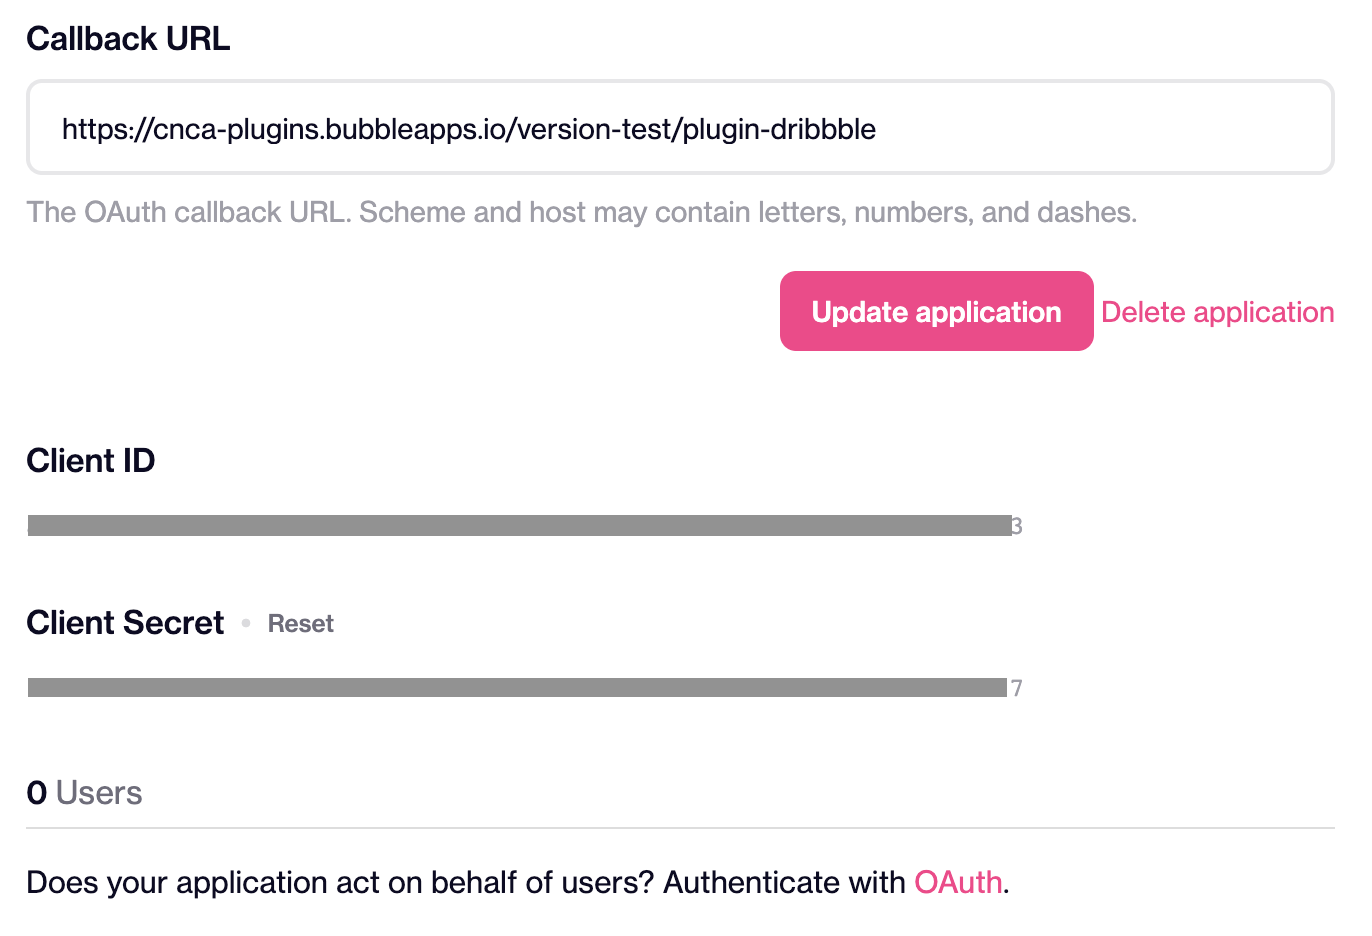Reset the Client Secret

[x=300, y=624]
